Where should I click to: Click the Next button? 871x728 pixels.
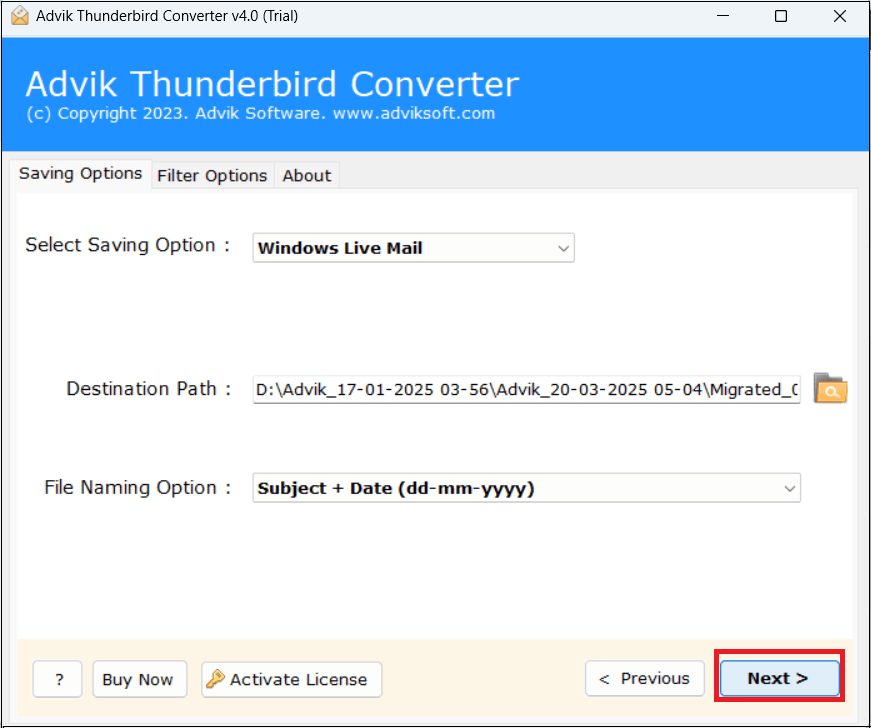point(779,678)
